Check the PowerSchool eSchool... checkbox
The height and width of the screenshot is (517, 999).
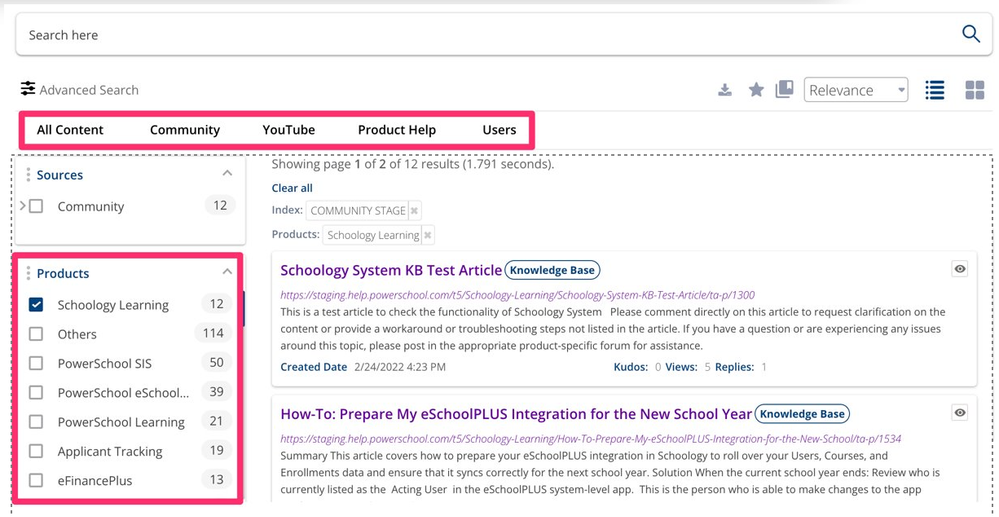[36, 393]
